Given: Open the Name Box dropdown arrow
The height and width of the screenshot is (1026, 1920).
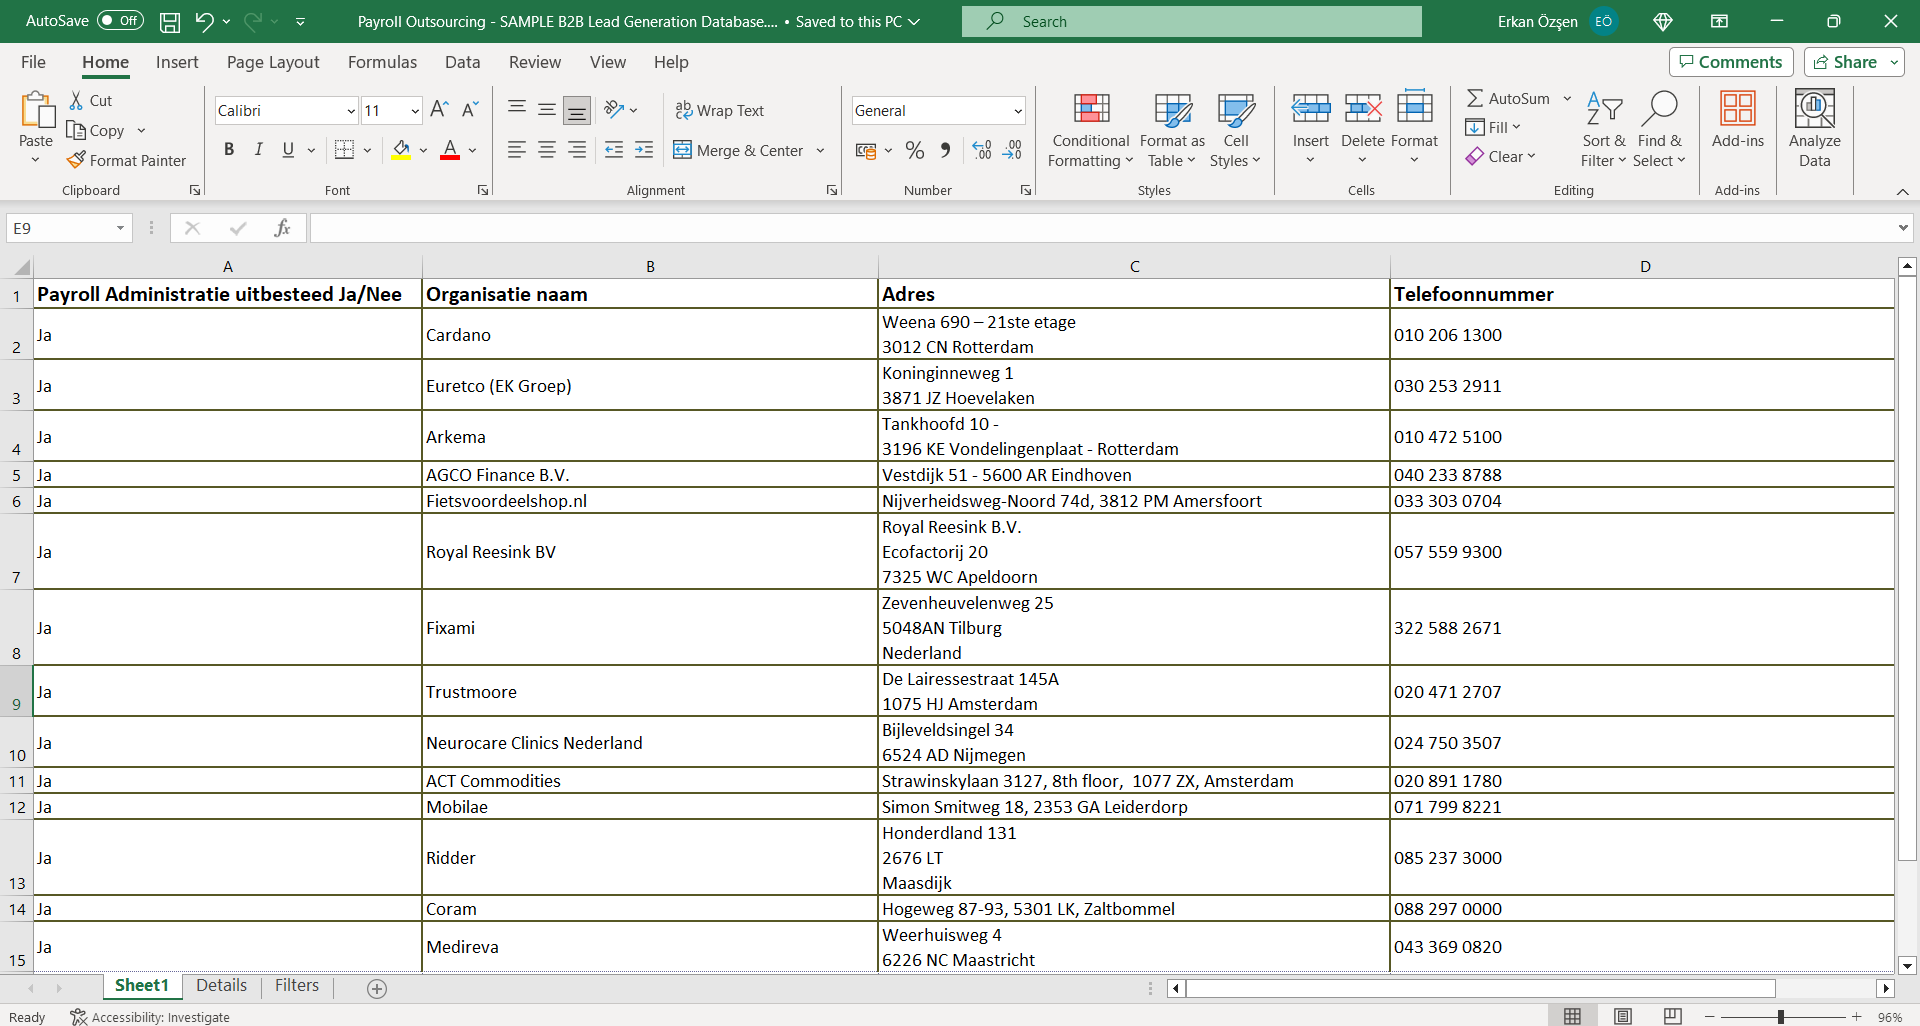Looking at the screenshot, I should tap(120, 228).
